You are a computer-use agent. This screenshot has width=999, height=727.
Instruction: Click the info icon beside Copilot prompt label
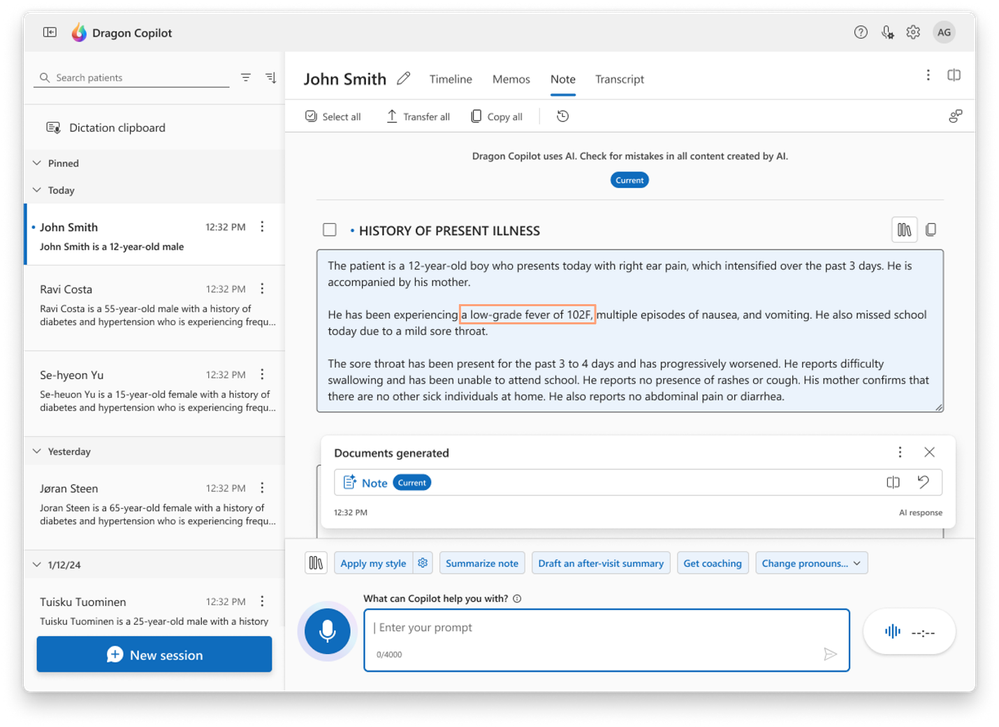click(517, 598)
